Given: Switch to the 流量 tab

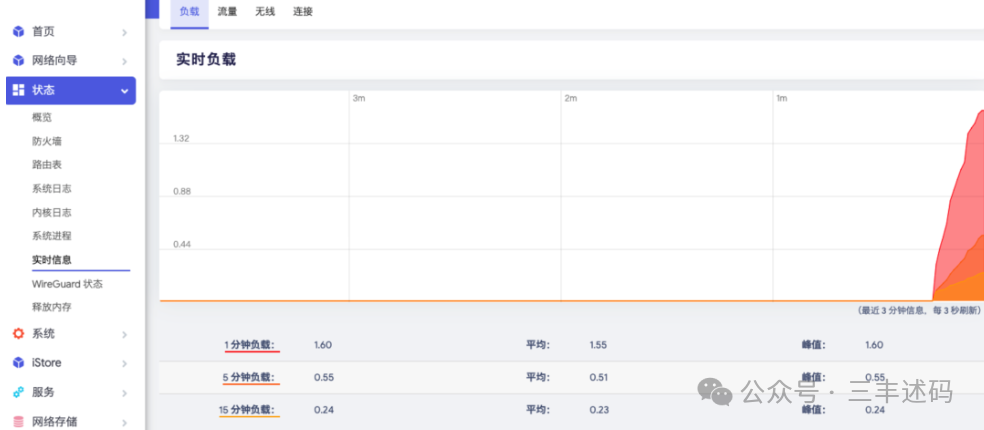Looking at the screenshot, I should pos(227,11).
